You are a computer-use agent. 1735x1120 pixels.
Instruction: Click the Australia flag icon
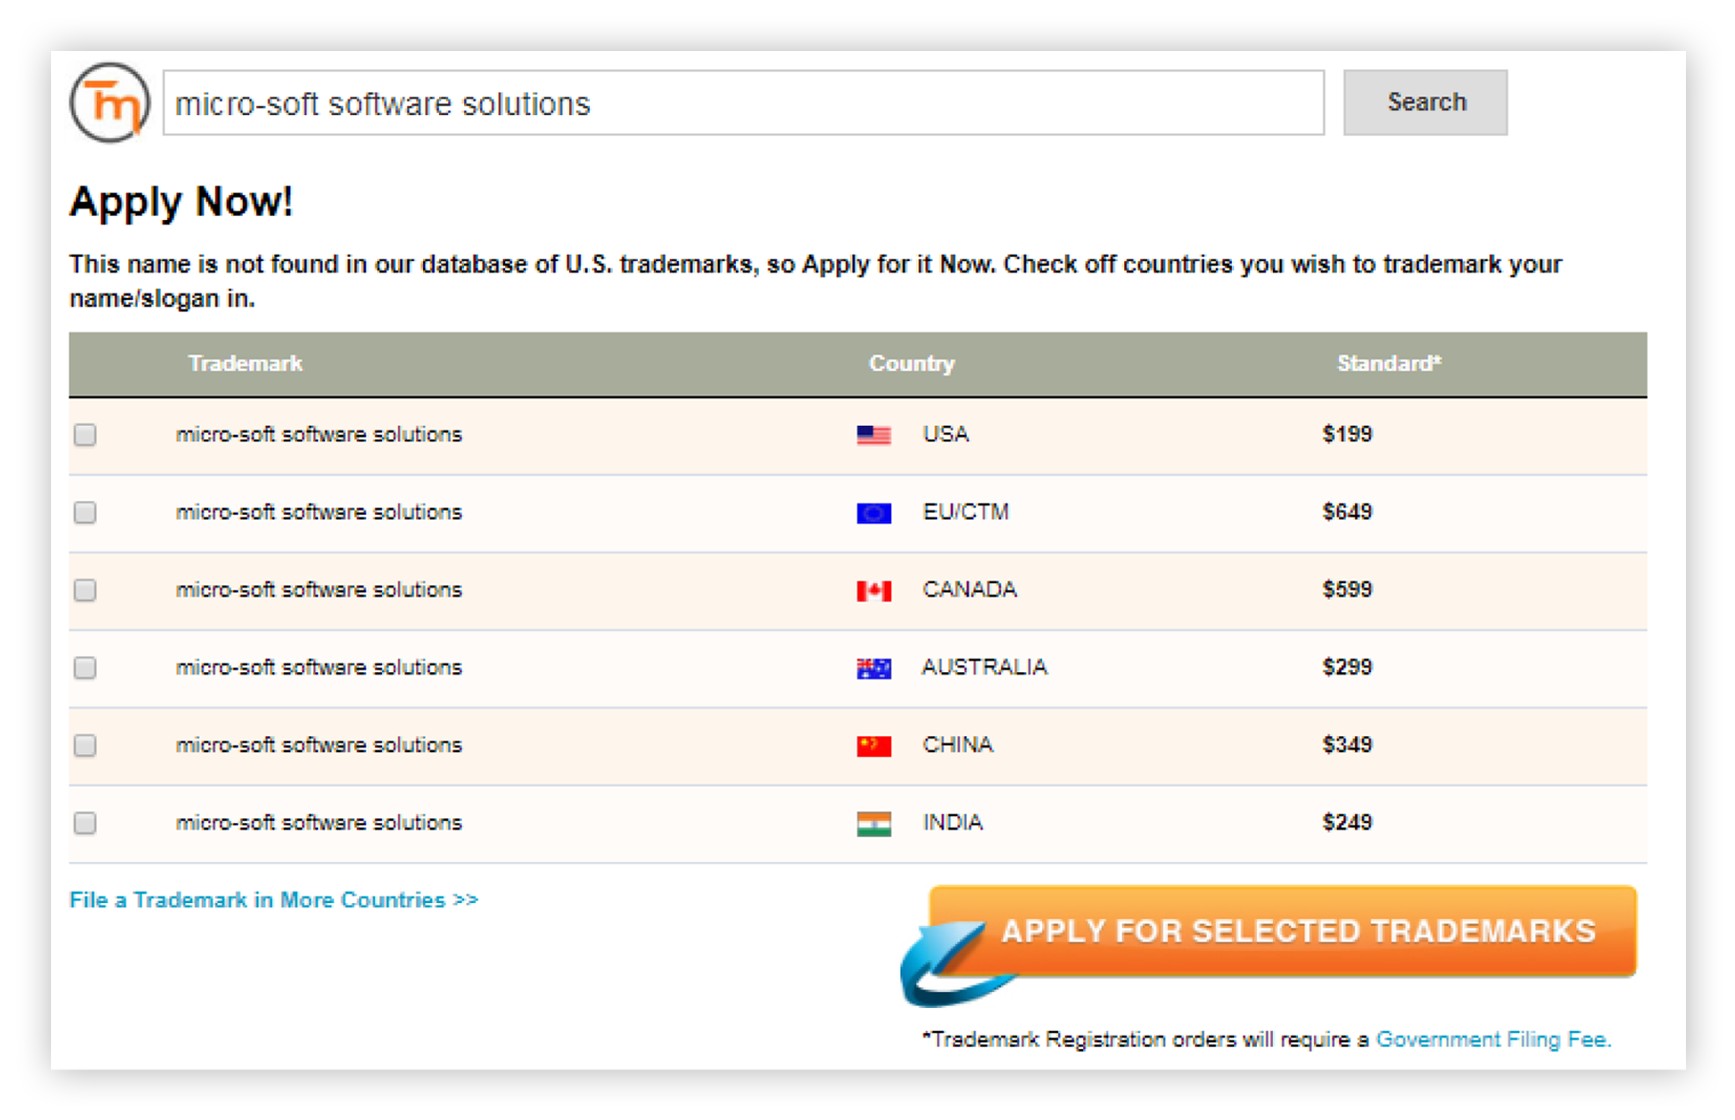click(873, 668)
